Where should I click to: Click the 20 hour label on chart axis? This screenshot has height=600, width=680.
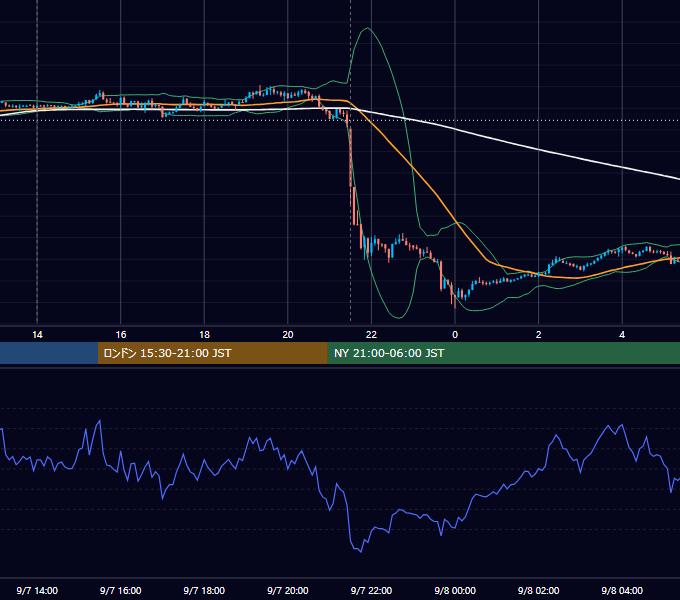click(x=288, y=335)
